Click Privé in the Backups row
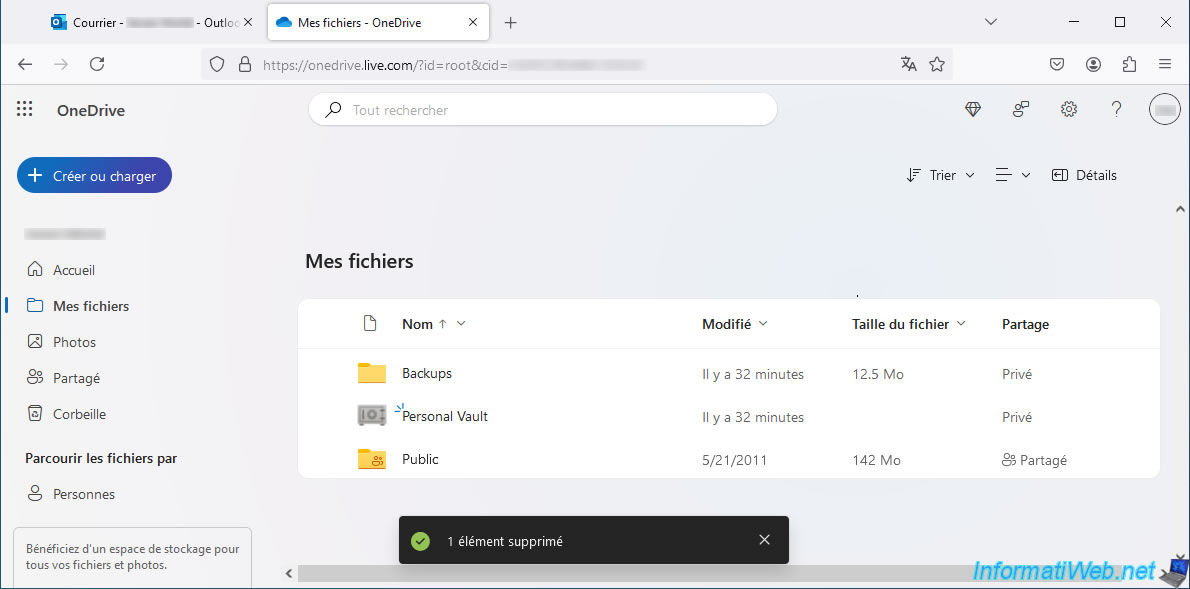 (1017, 374)
